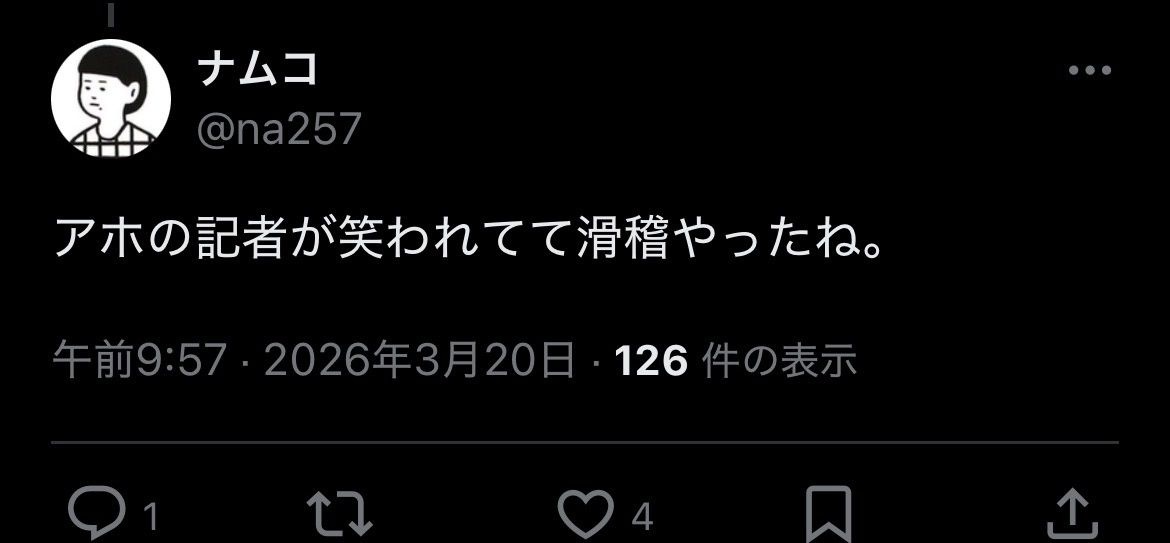Tap the share upload-arrow icon

[x=1072, y=513]
